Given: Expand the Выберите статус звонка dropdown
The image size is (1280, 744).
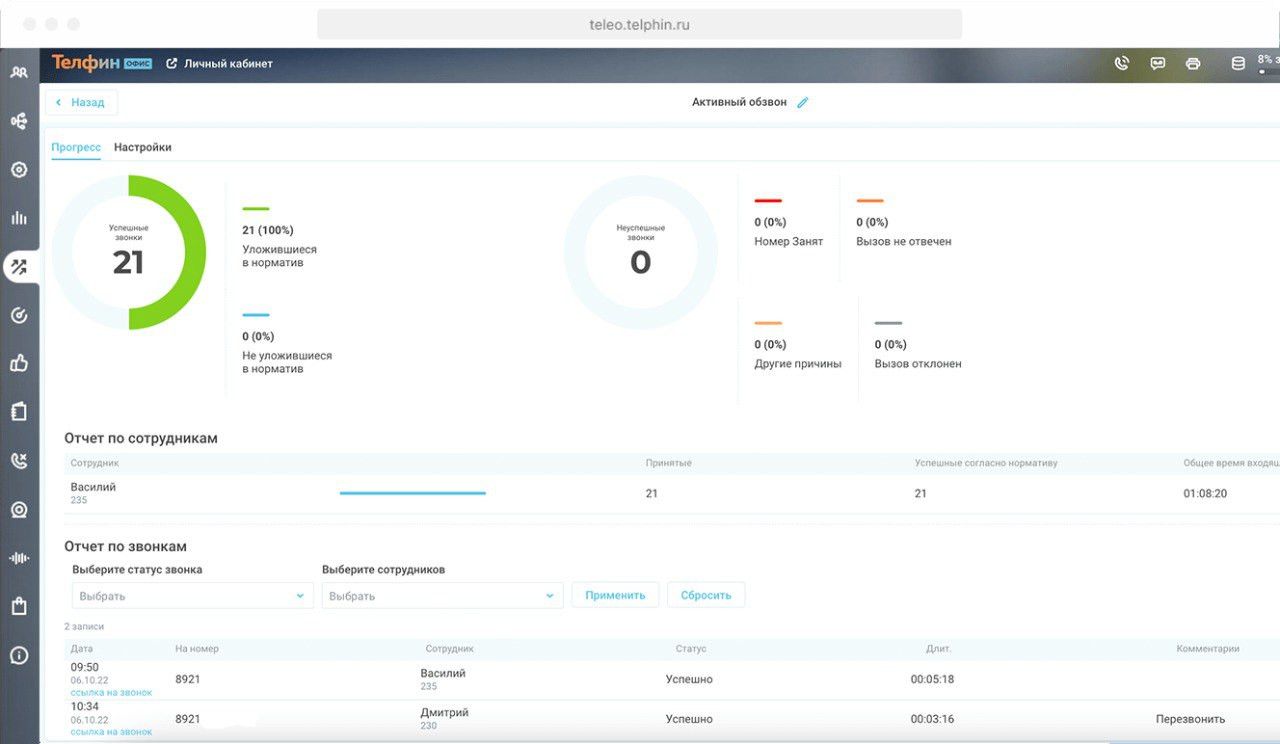Looking at the screenshot, I should tap(190, 596).
